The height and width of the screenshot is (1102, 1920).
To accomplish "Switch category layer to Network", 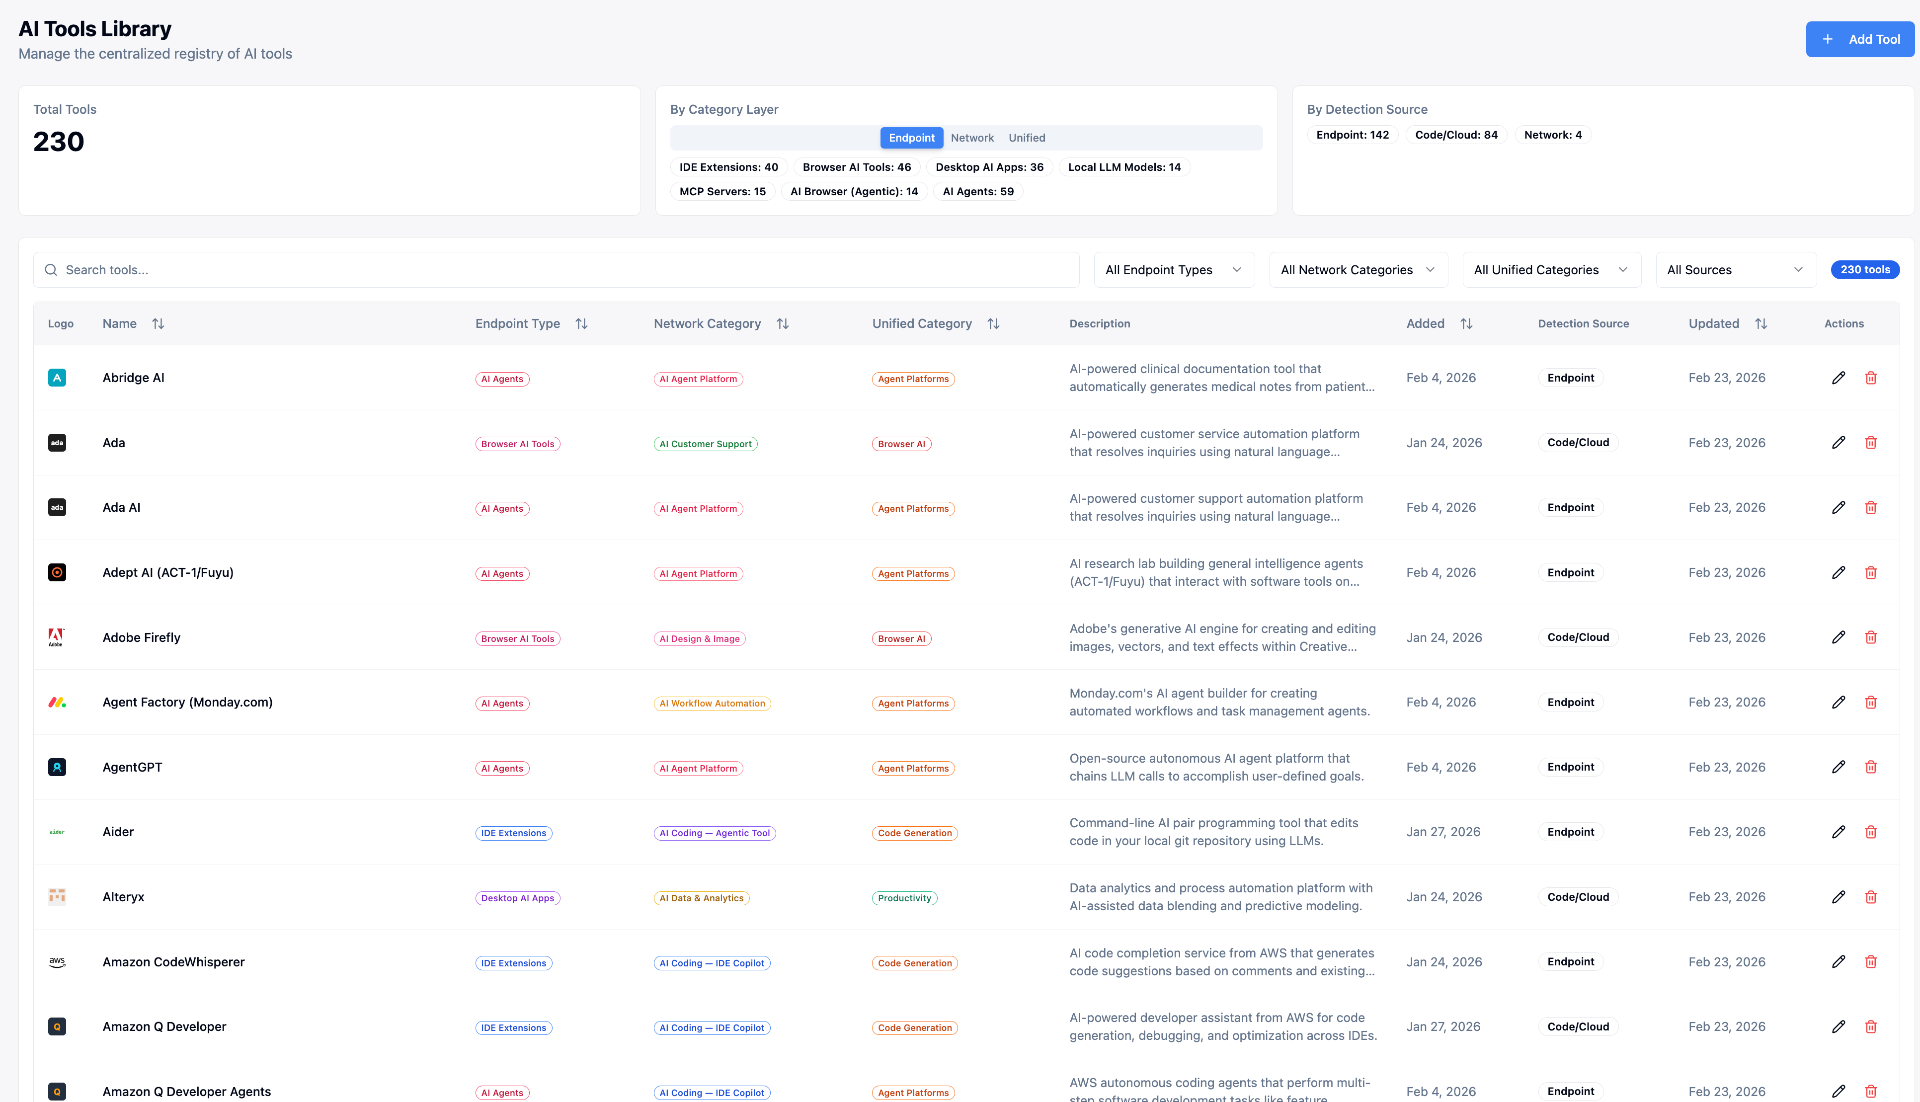I will [972, 138].
